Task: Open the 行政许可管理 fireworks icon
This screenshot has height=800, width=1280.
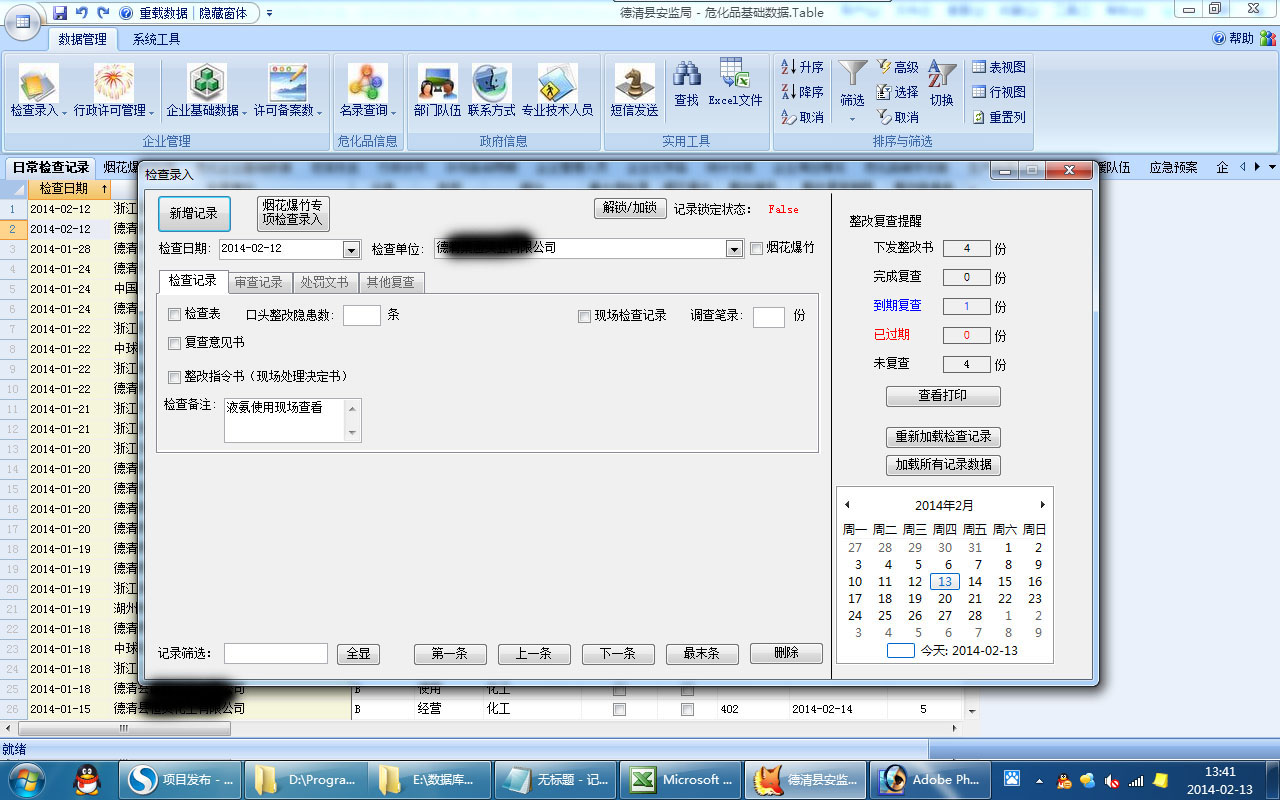Action: 113,84
